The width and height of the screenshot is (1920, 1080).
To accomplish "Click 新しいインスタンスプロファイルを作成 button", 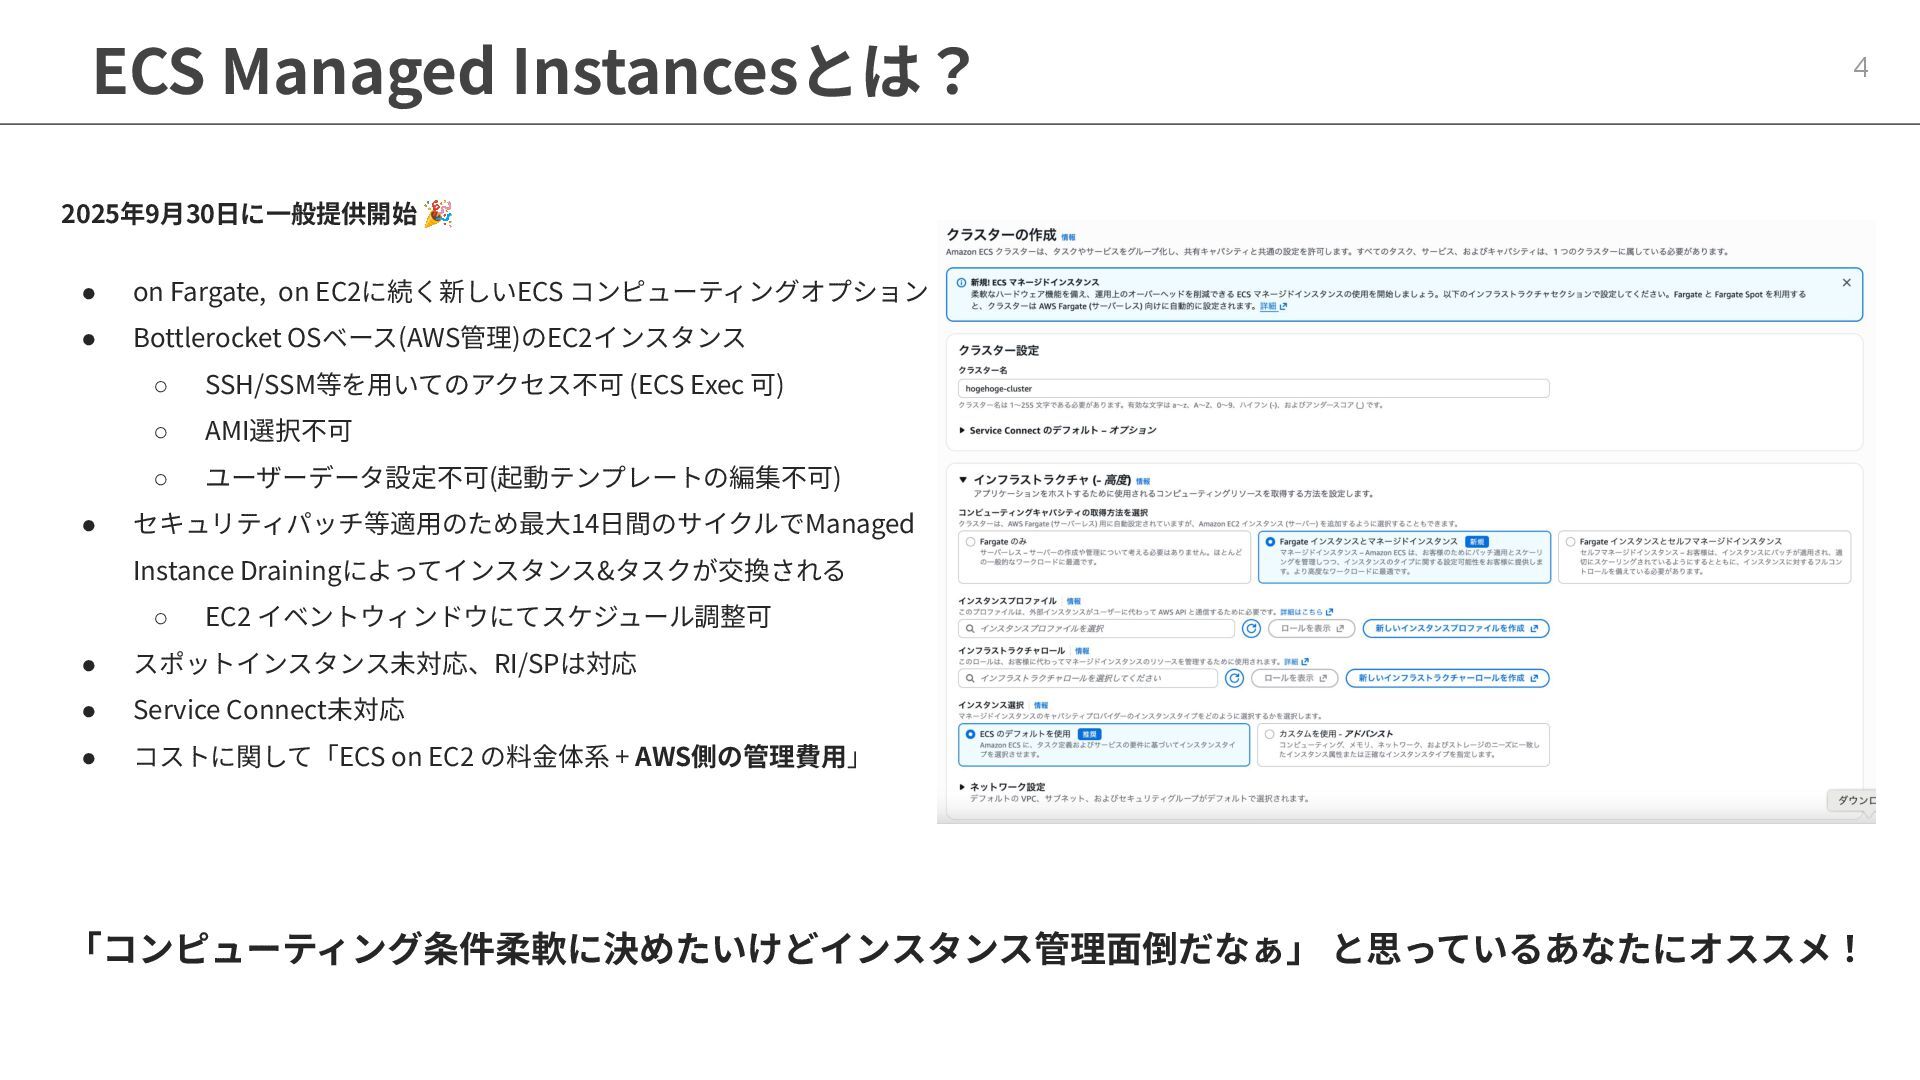I will tap(1455, 628).
